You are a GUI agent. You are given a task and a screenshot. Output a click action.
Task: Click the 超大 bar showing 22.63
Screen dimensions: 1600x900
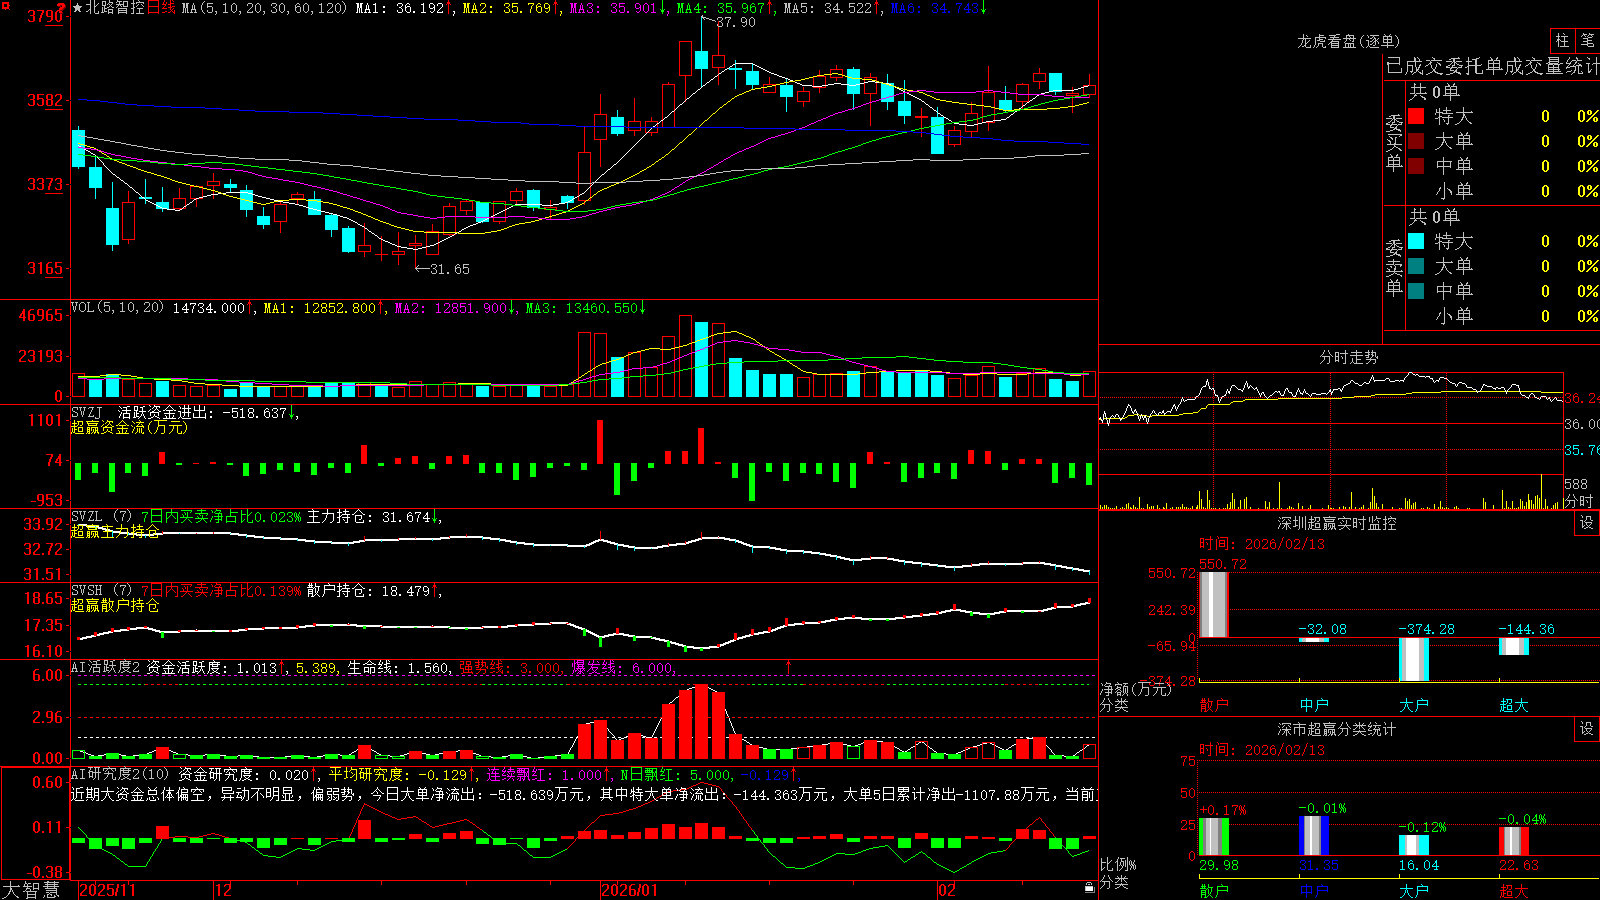tap(1514, 841)
